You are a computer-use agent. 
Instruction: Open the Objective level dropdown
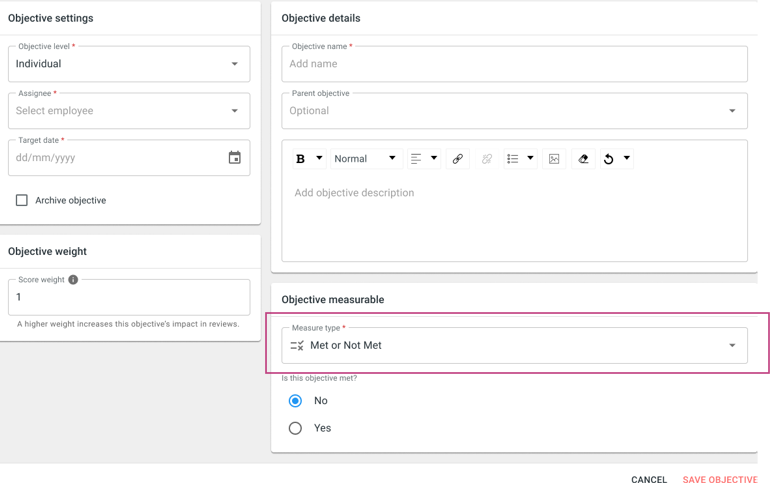coord(129,64)
